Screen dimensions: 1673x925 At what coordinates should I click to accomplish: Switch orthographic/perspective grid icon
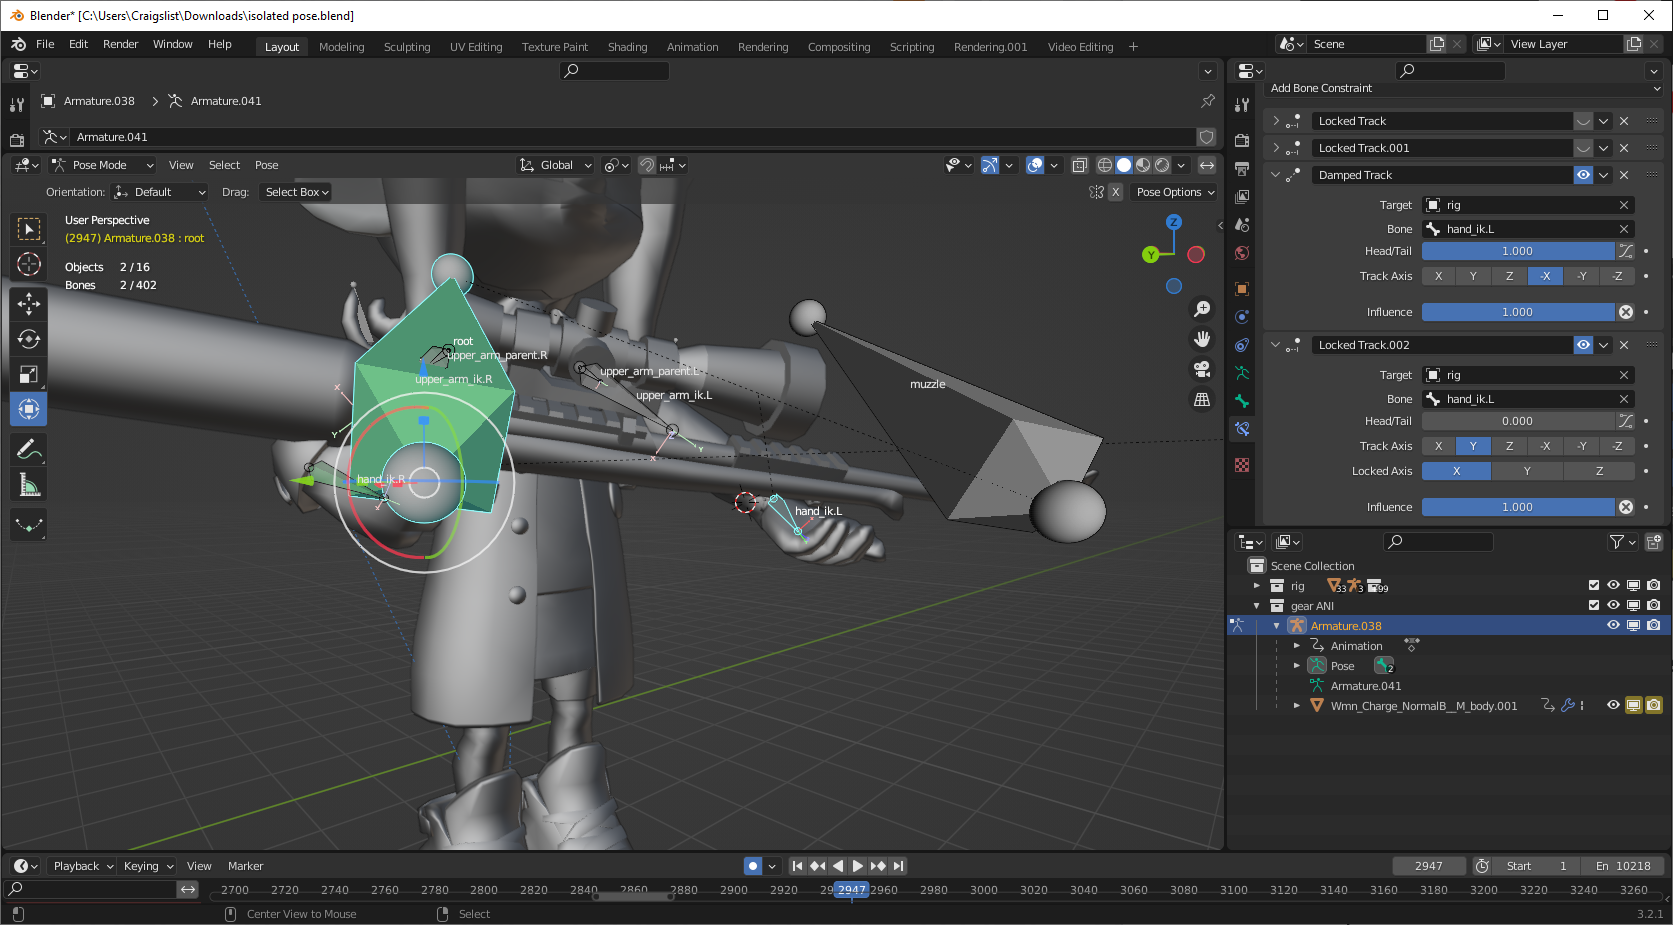pyautogui.click(x=1202, y=399)
